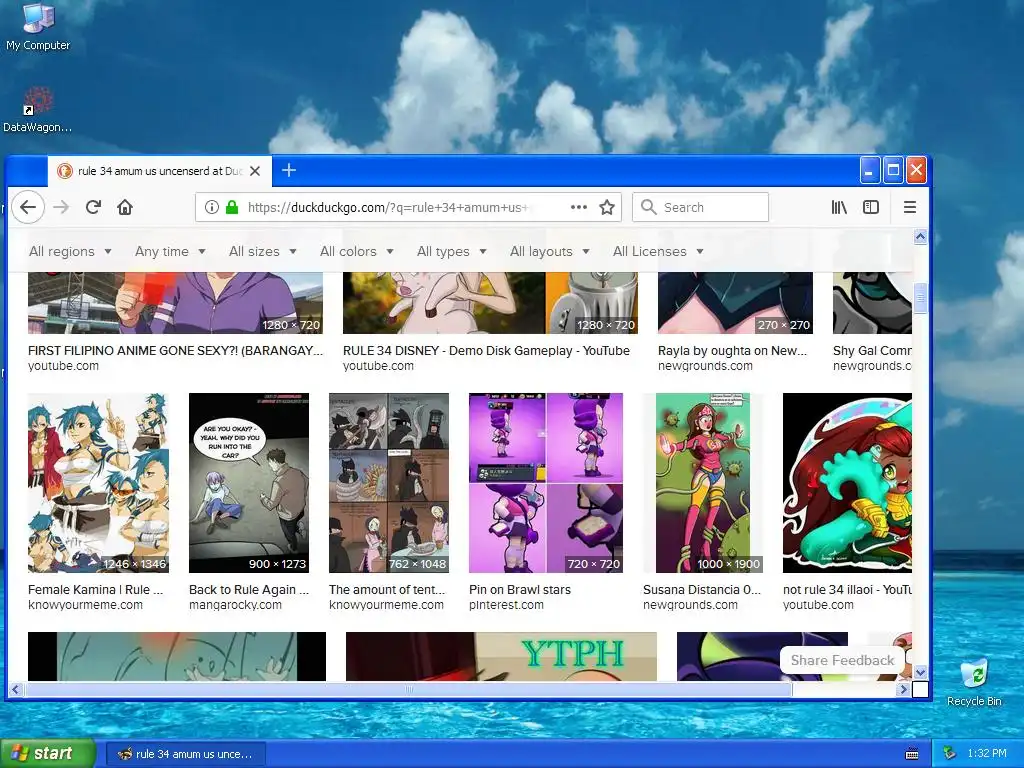Screen dimensions: 1024x768
Task: Click the YTPH thumbnail image
Action: click(501, 656)
